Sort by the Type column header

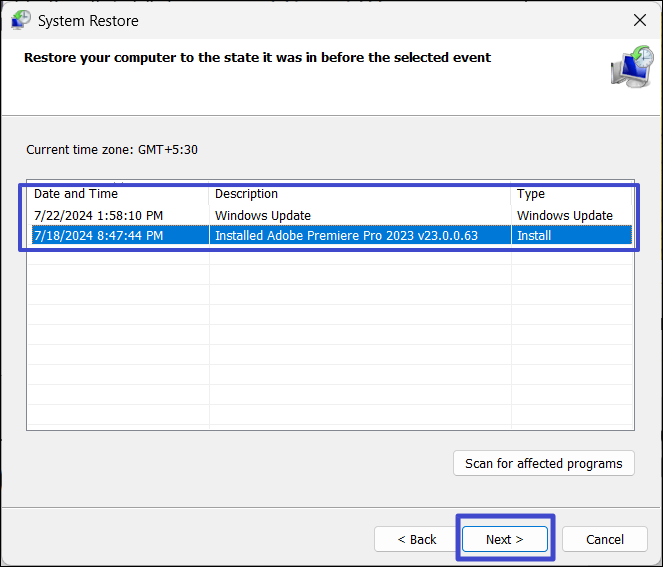tap(531, 194)
